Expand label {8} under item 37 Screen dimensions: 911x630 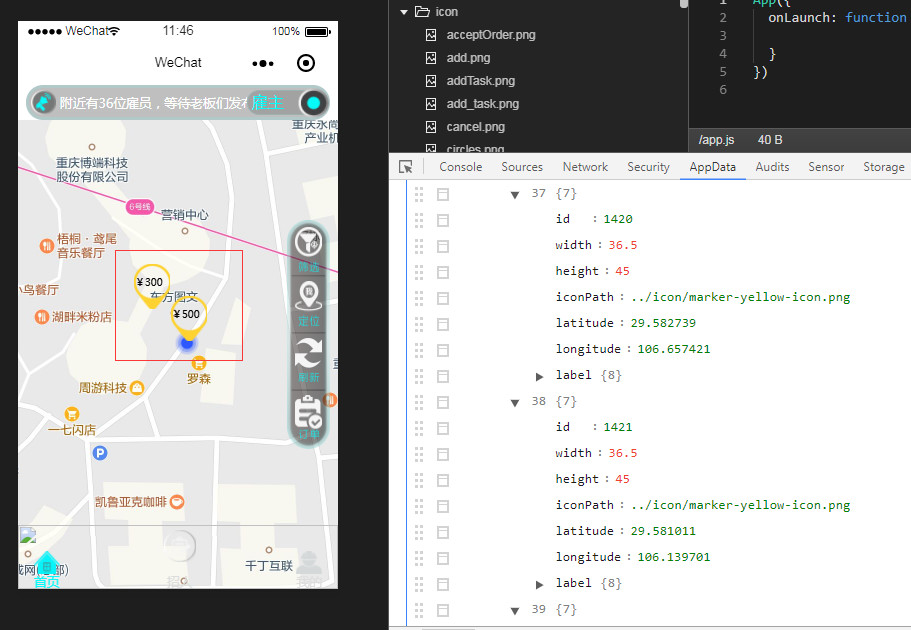(x=539, y=377)
